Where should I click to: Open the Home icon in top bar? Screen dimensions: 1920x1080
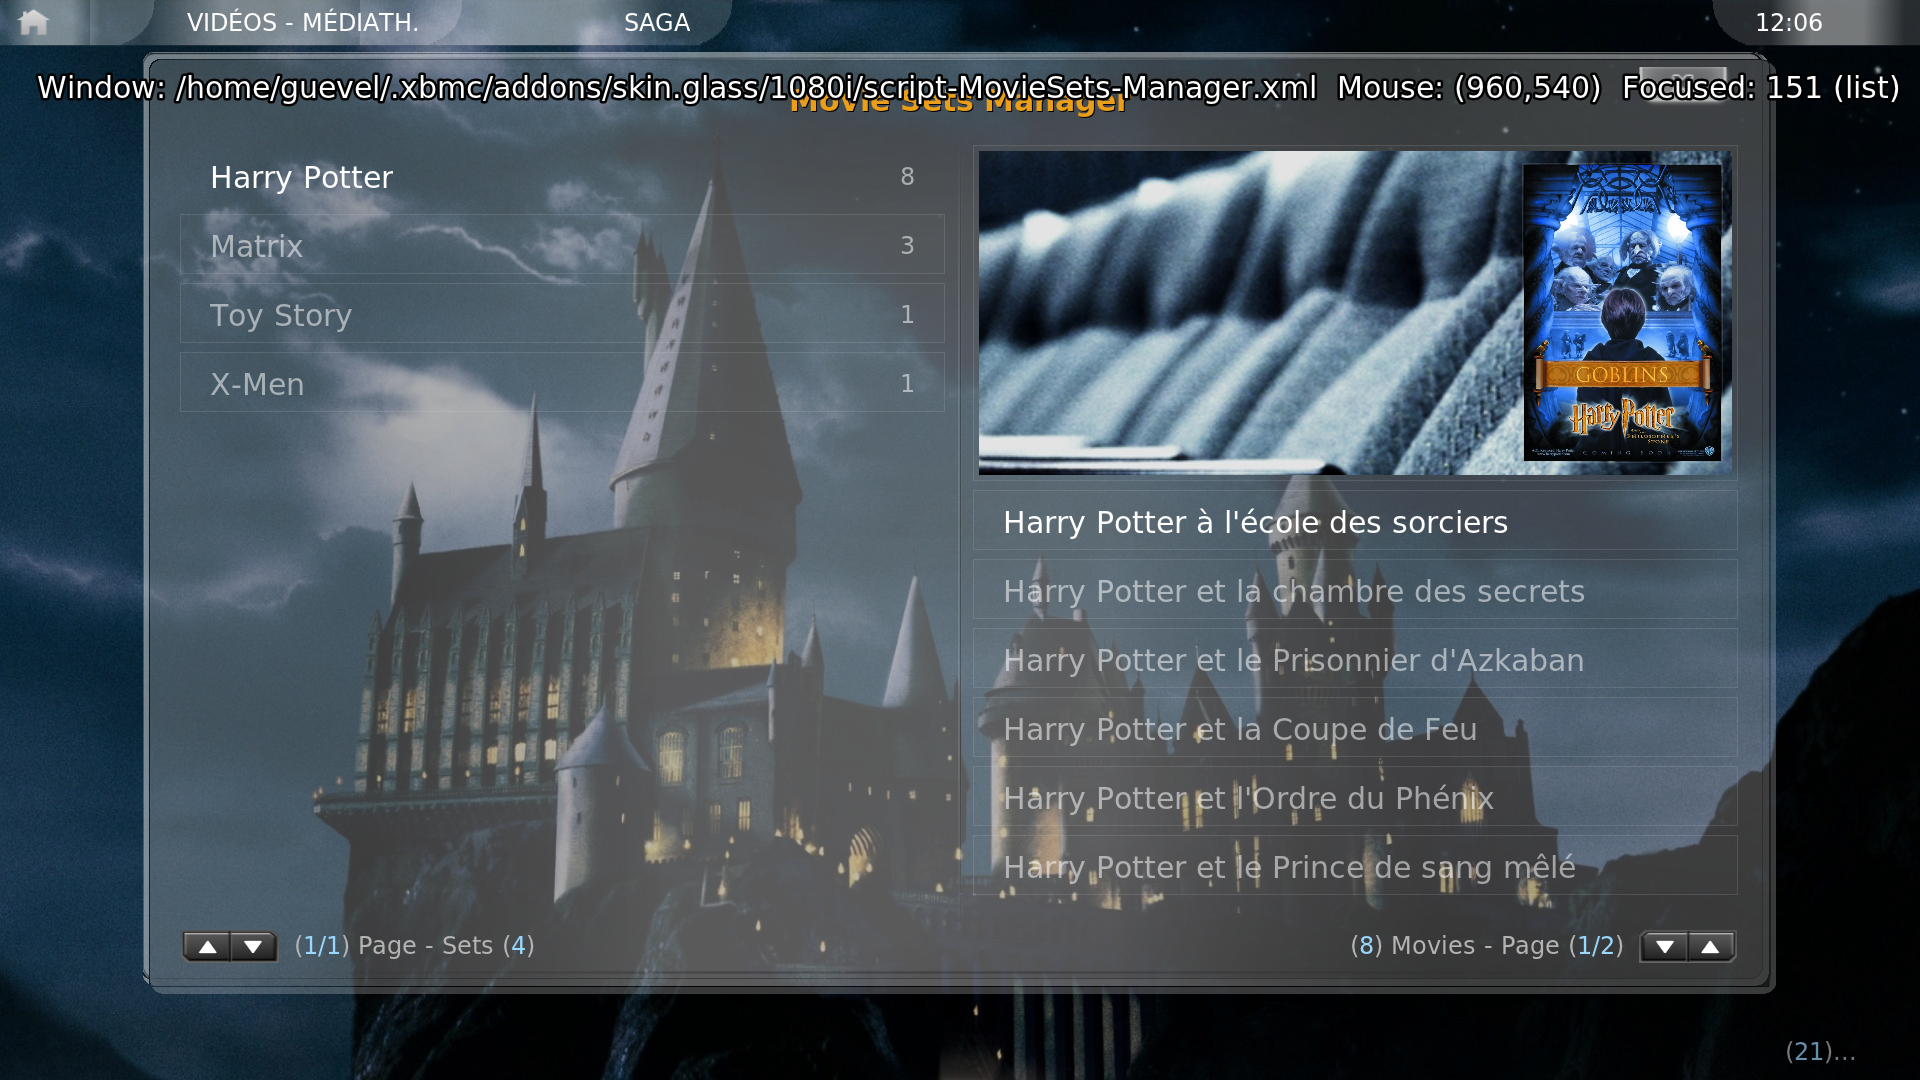pos(33,22)
